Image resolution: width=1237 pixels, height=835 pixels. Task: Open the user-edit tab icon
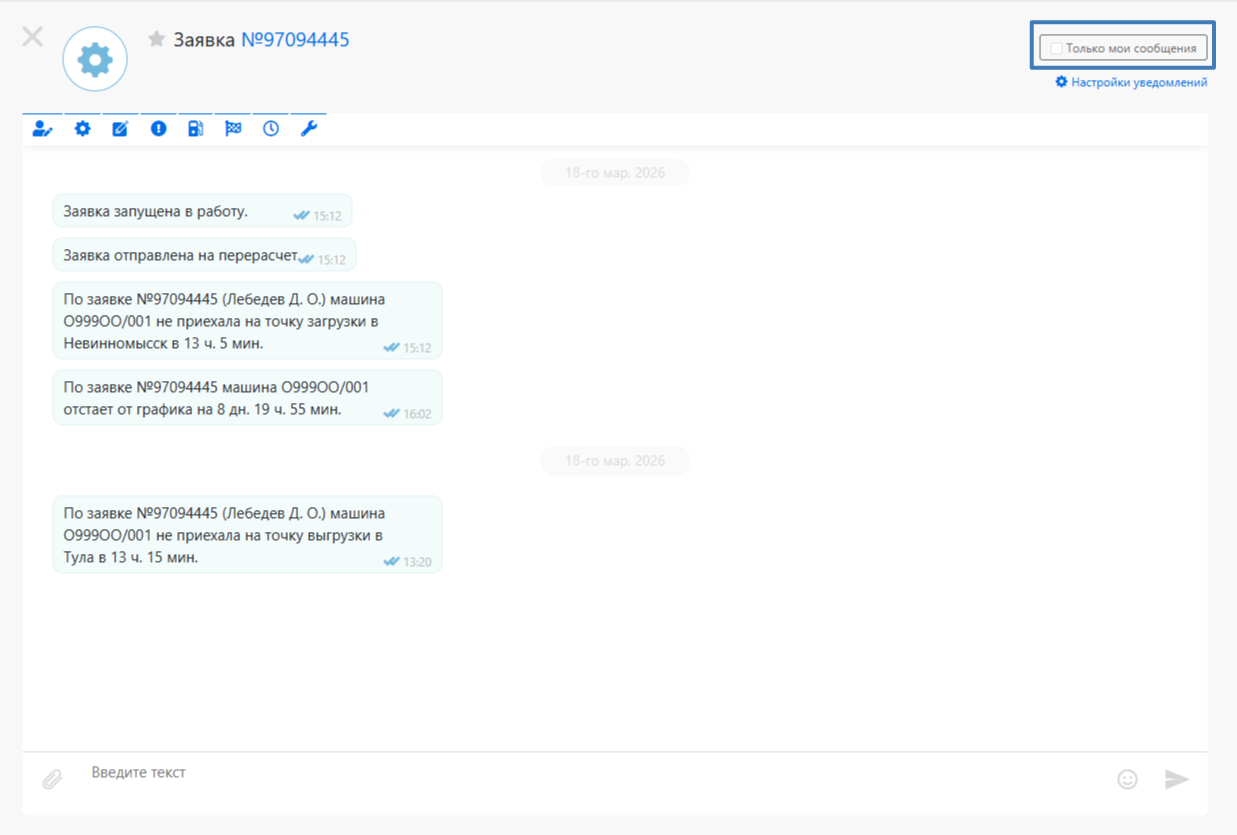click(x=42, y=129)
